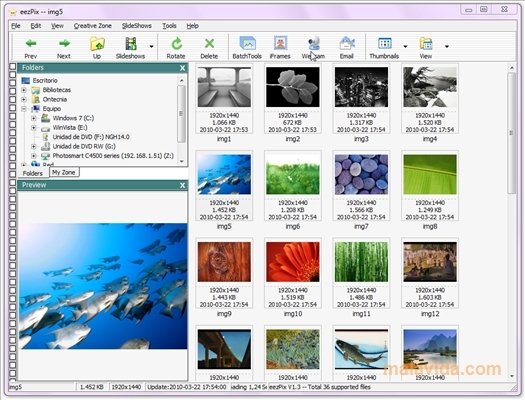Switch to Folders tab
Viewport: 525px width, 400px height.
[32, 173]
